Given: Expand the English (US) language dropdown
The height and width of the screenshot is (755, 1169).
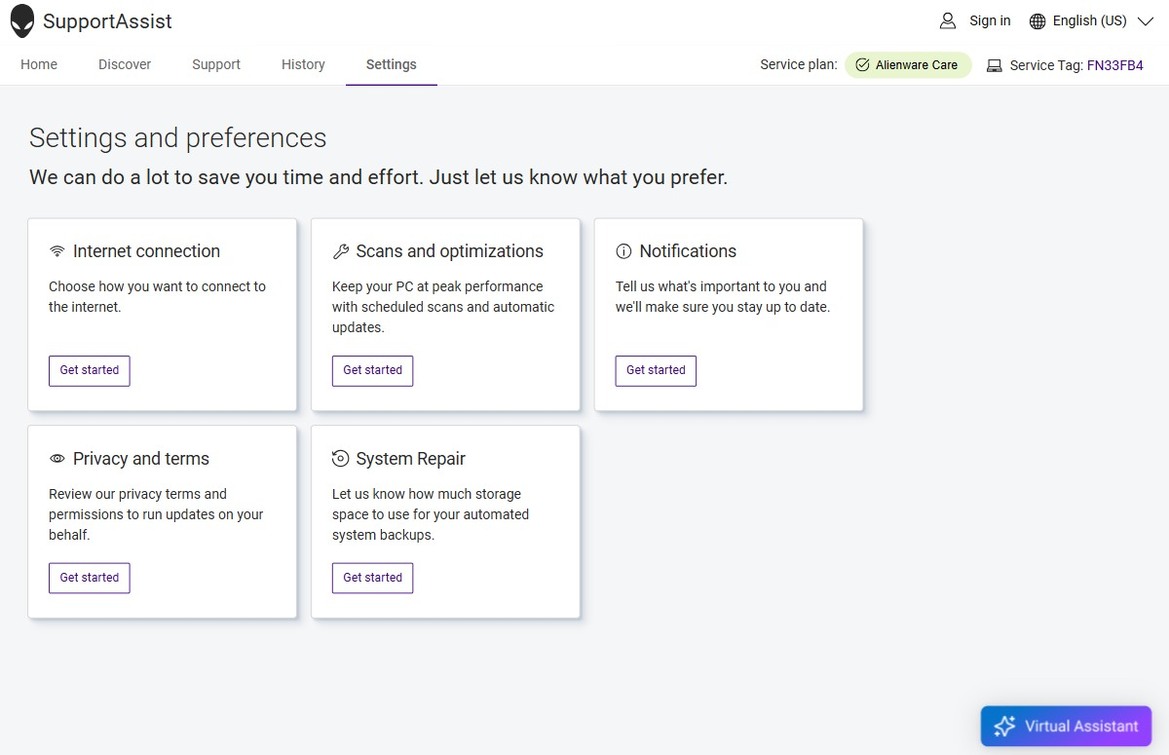Looking at the screenshot, I should 1145,21.
